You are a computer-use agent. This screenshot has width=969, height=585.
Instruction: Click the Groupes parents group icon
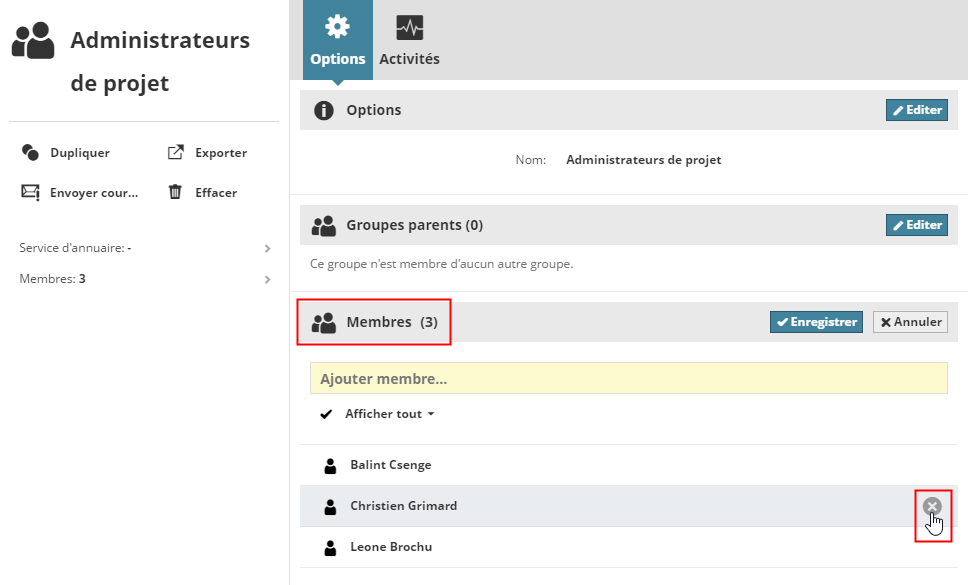click(323, 226)
